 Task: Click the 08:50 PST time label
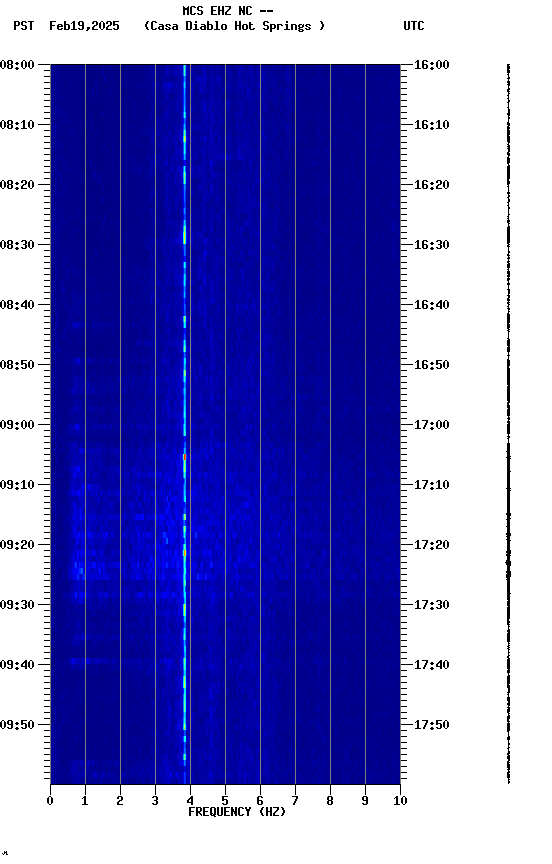(x=17, y=365)
